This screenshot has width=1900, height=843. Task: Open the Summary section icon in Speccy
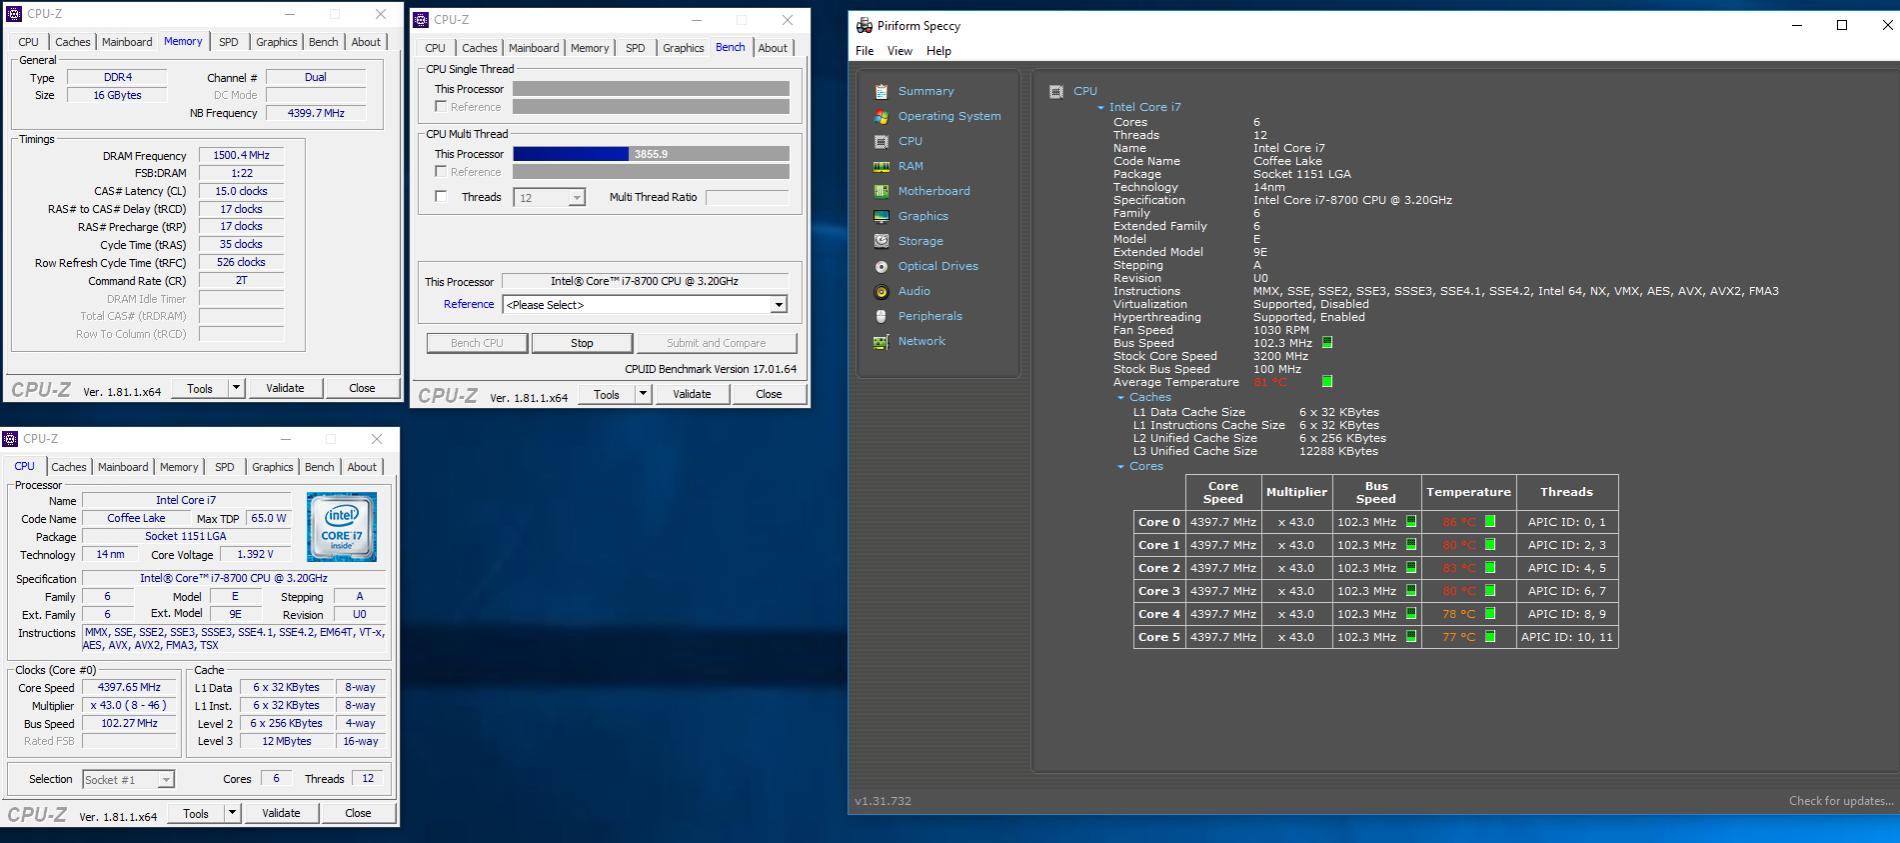881,91
